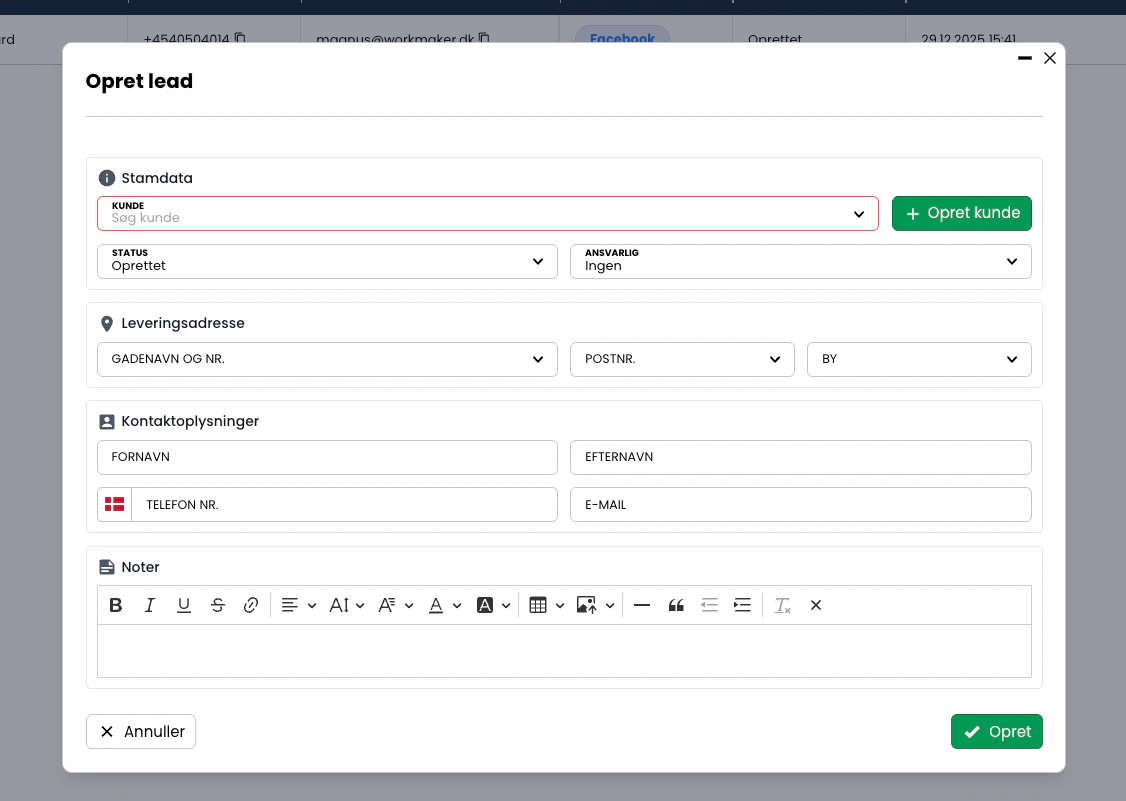1126x801 pixels.
Task: Open the Gadenavn og nr. dropdown
Action: pyautogui.click(x=327, y=359)
